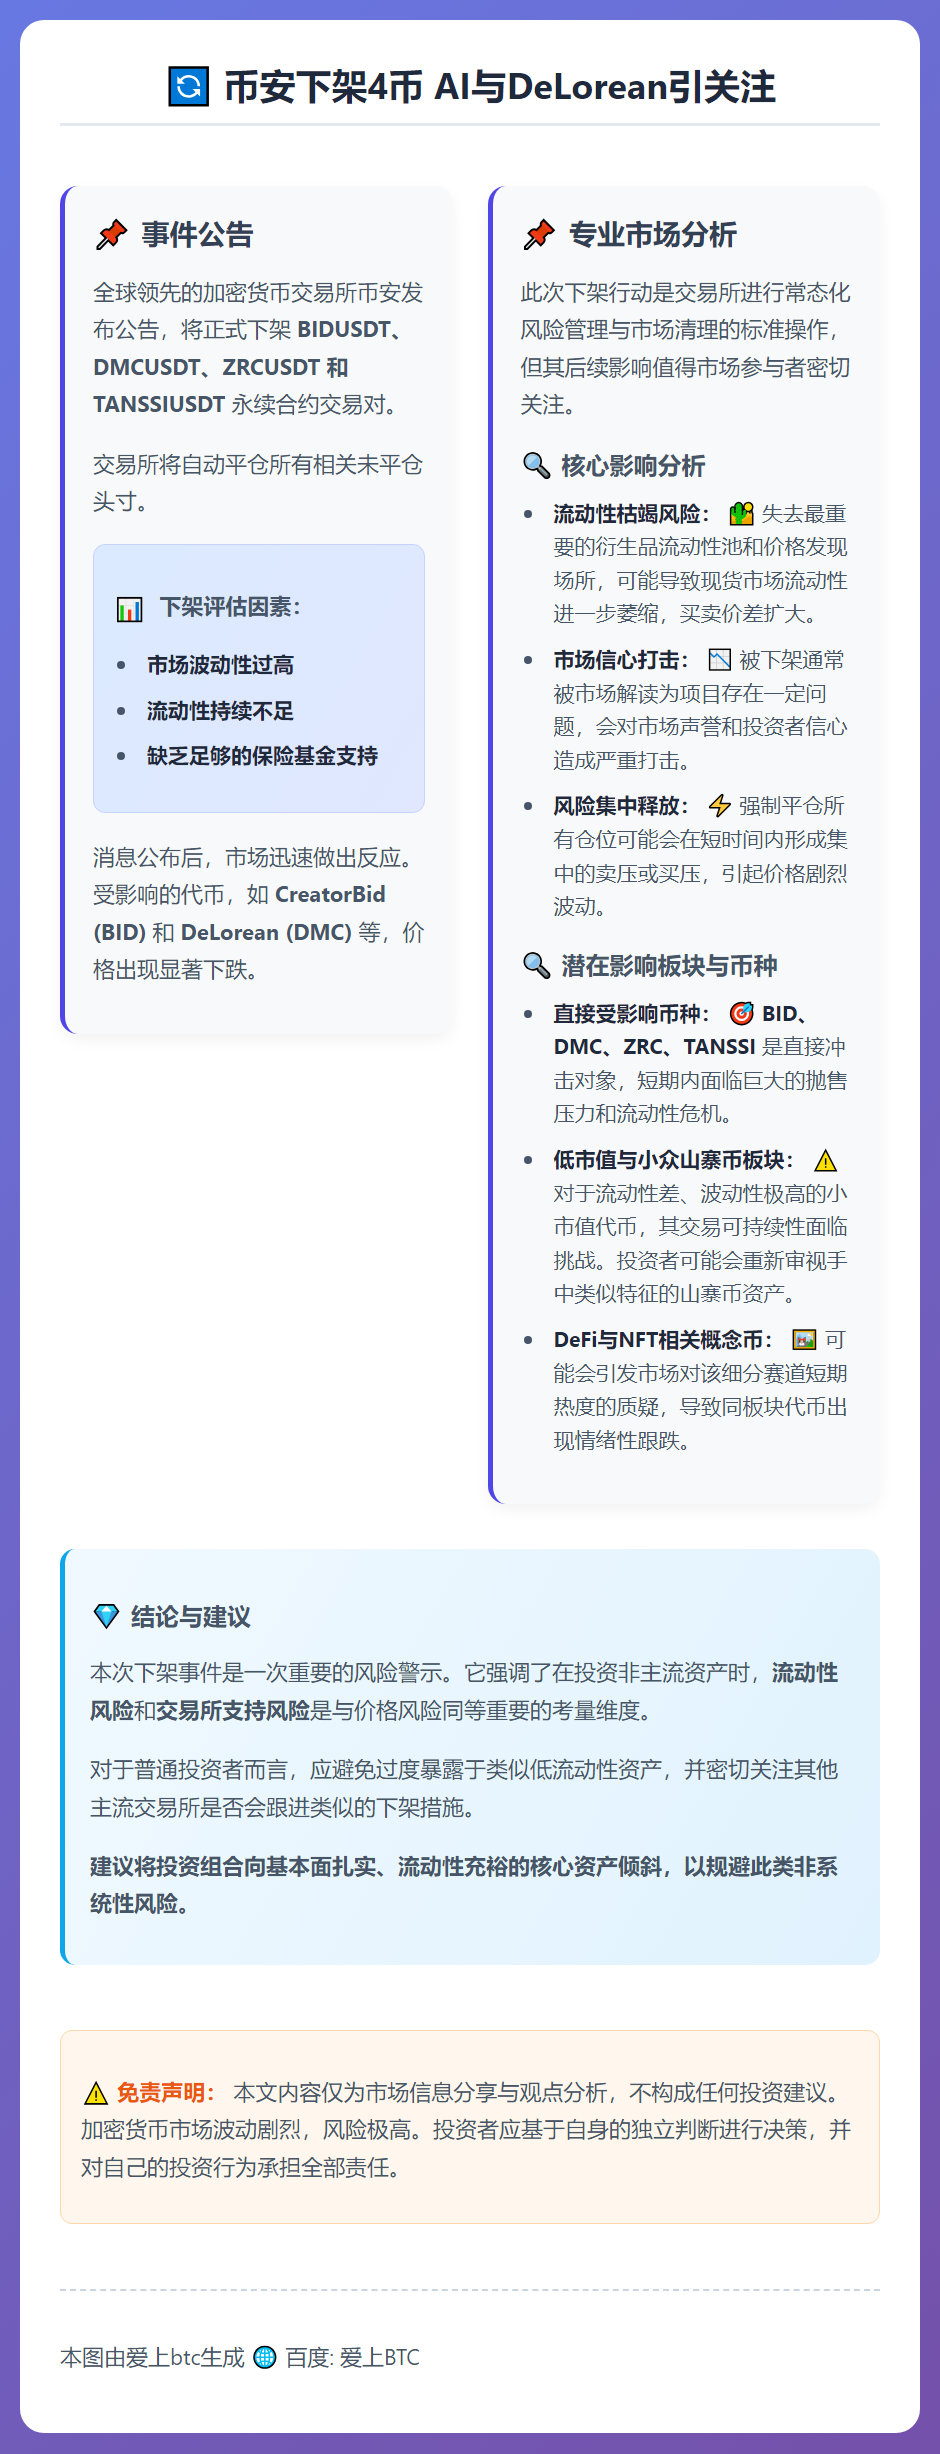940x2454 pixels.
Task: Click the 结论与建议 heading
Action: 191,1616
